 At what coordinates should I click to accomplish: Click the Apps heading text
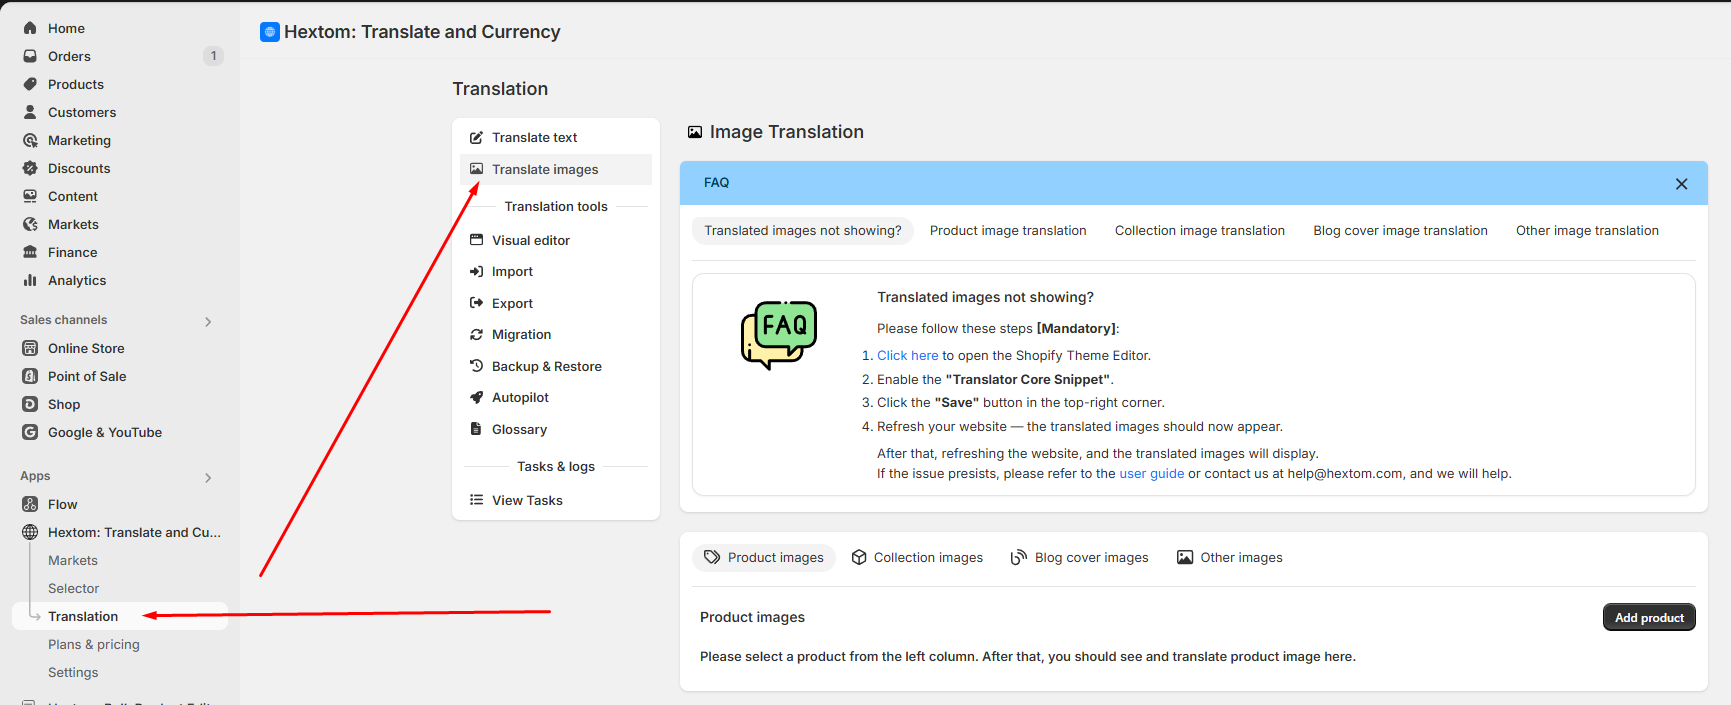(35, 476)
